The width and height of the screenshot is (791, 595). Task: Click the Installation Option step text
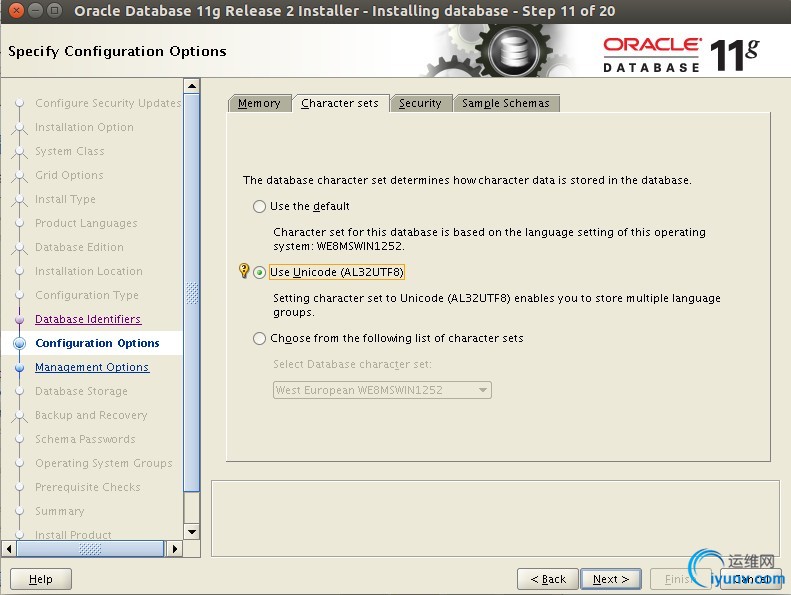tap(84, 127)
